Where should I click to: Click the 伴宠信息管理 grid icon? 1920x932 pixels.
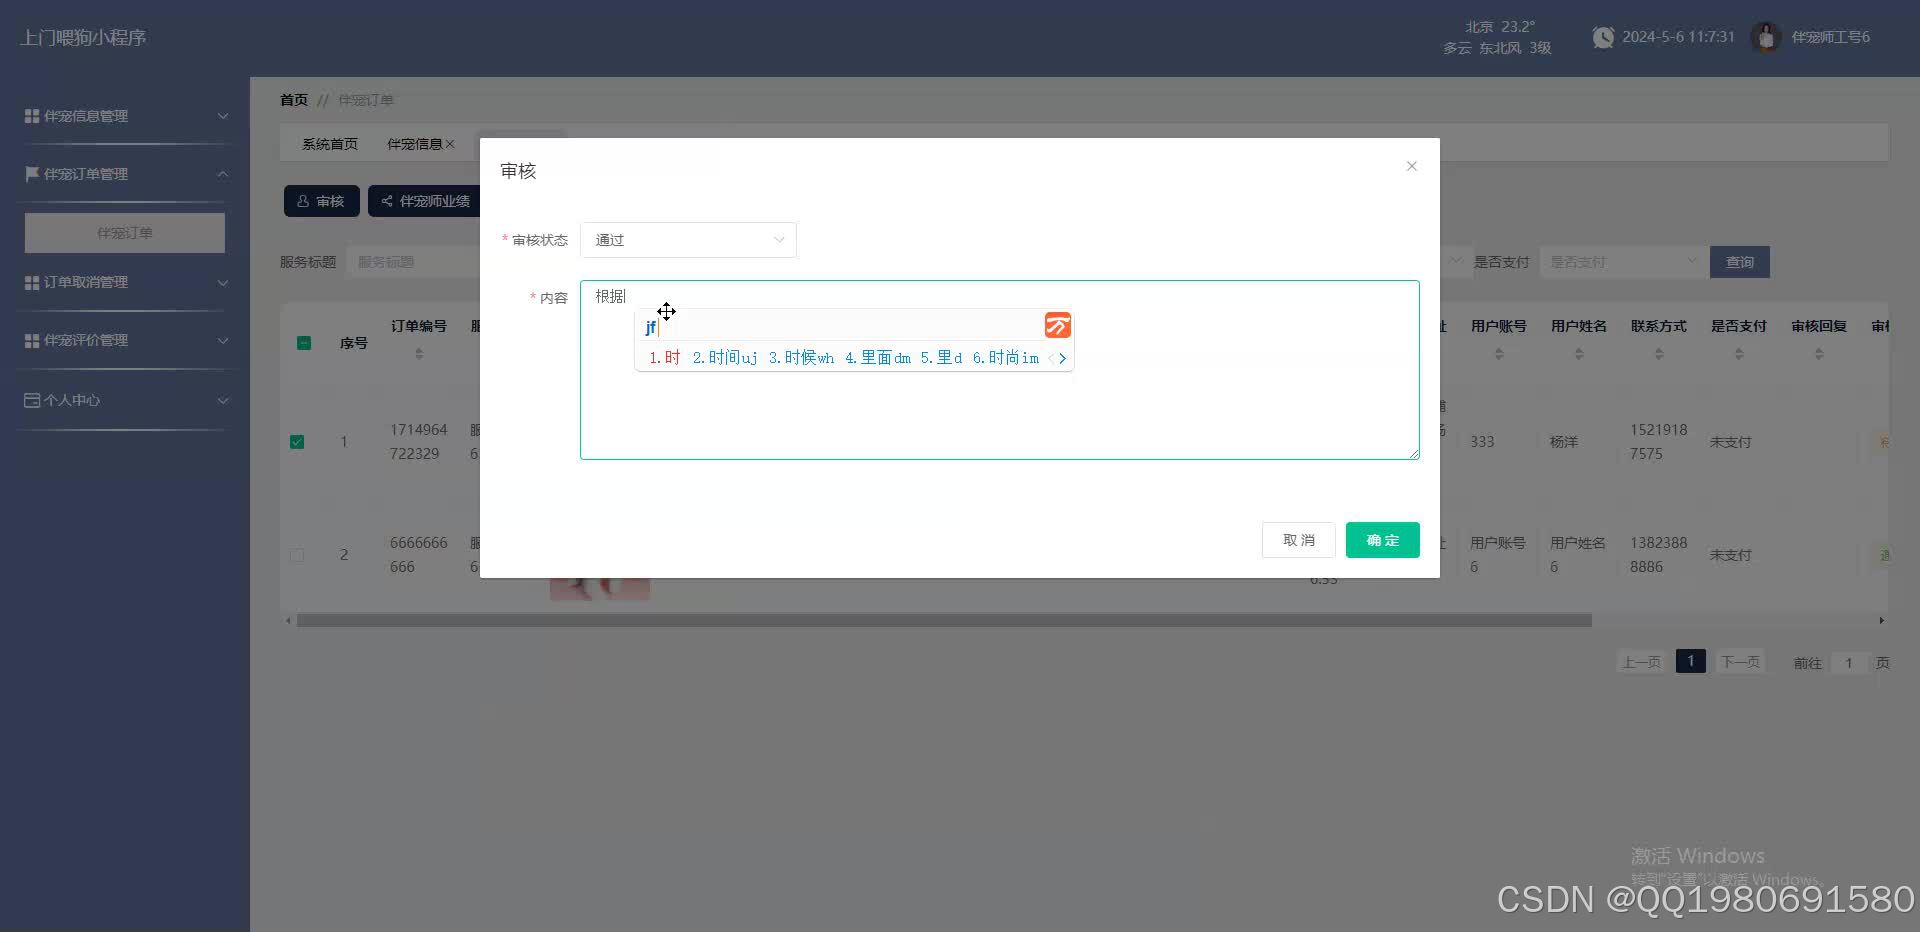pos(31,116)
